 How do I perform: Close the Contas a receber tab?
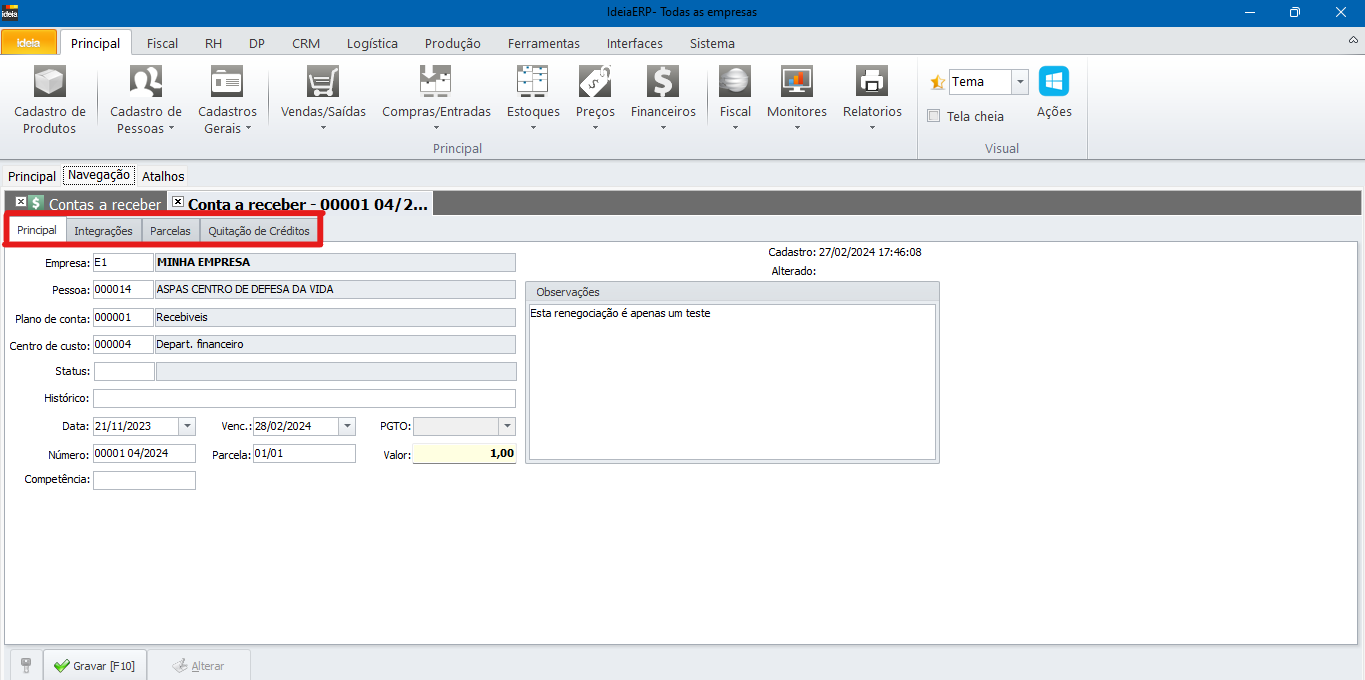click(21, 202)
